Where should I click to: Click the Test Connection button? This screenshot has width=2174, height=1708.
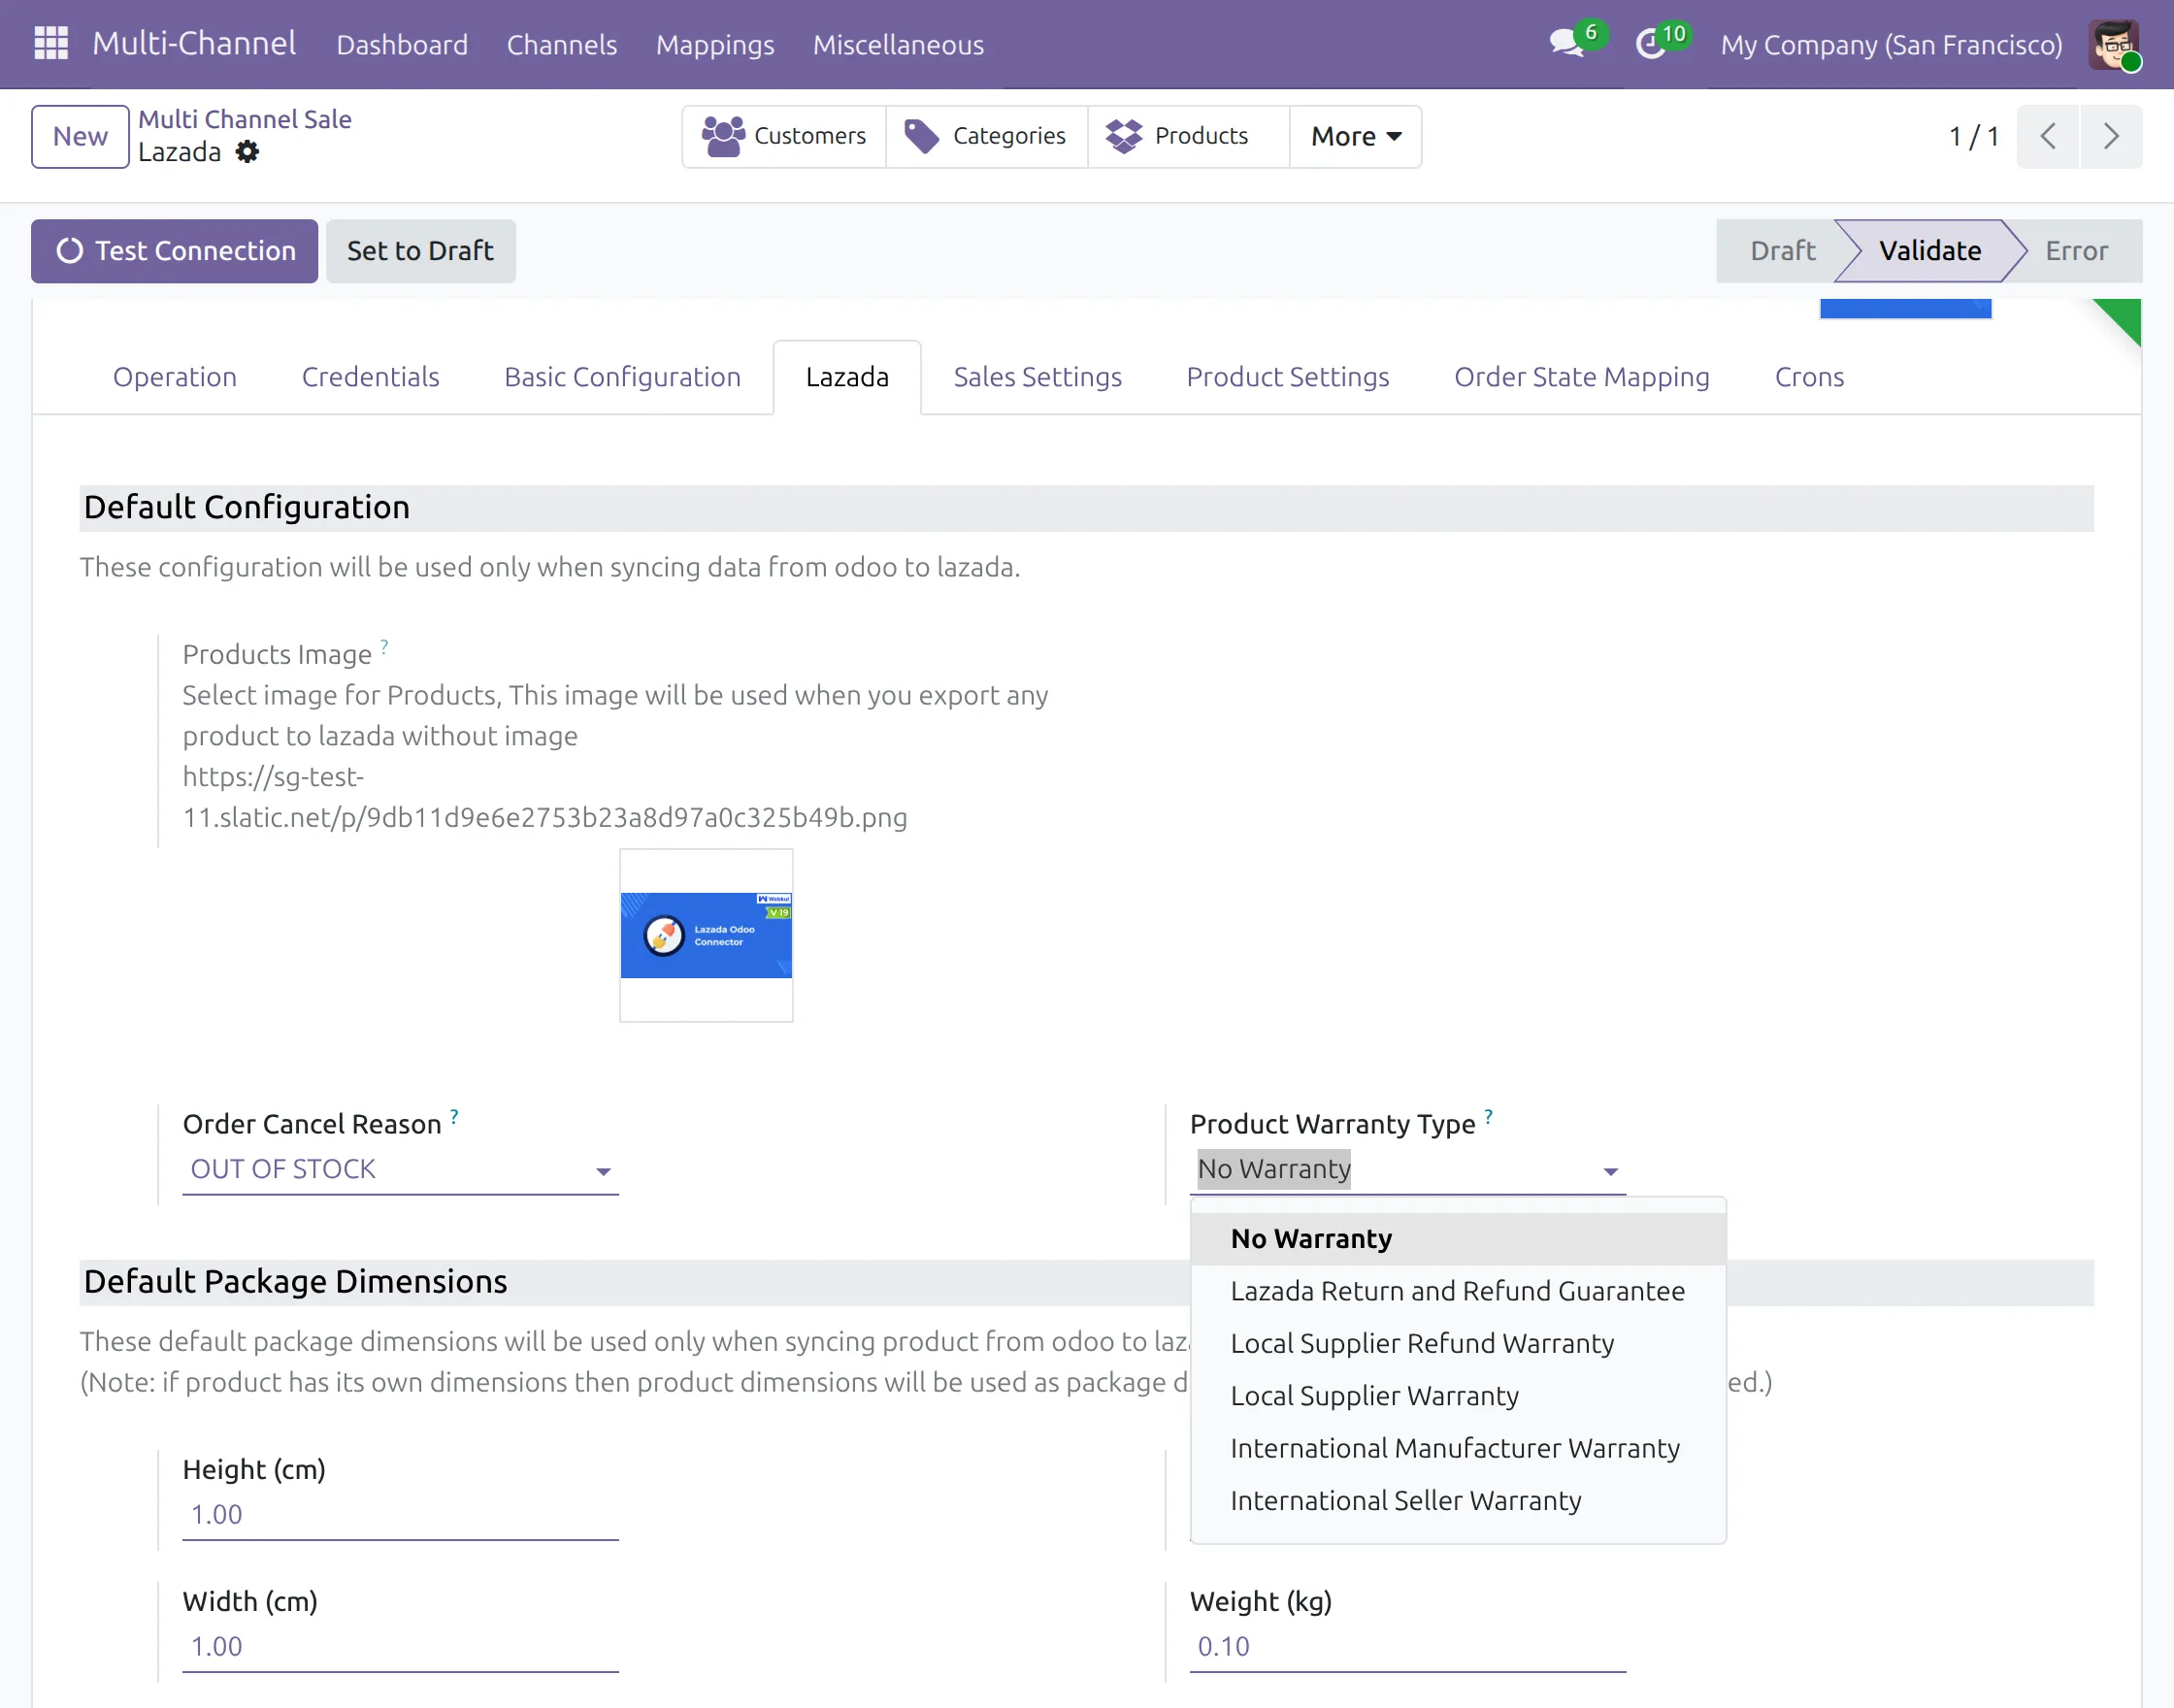[x=175, y=251]
